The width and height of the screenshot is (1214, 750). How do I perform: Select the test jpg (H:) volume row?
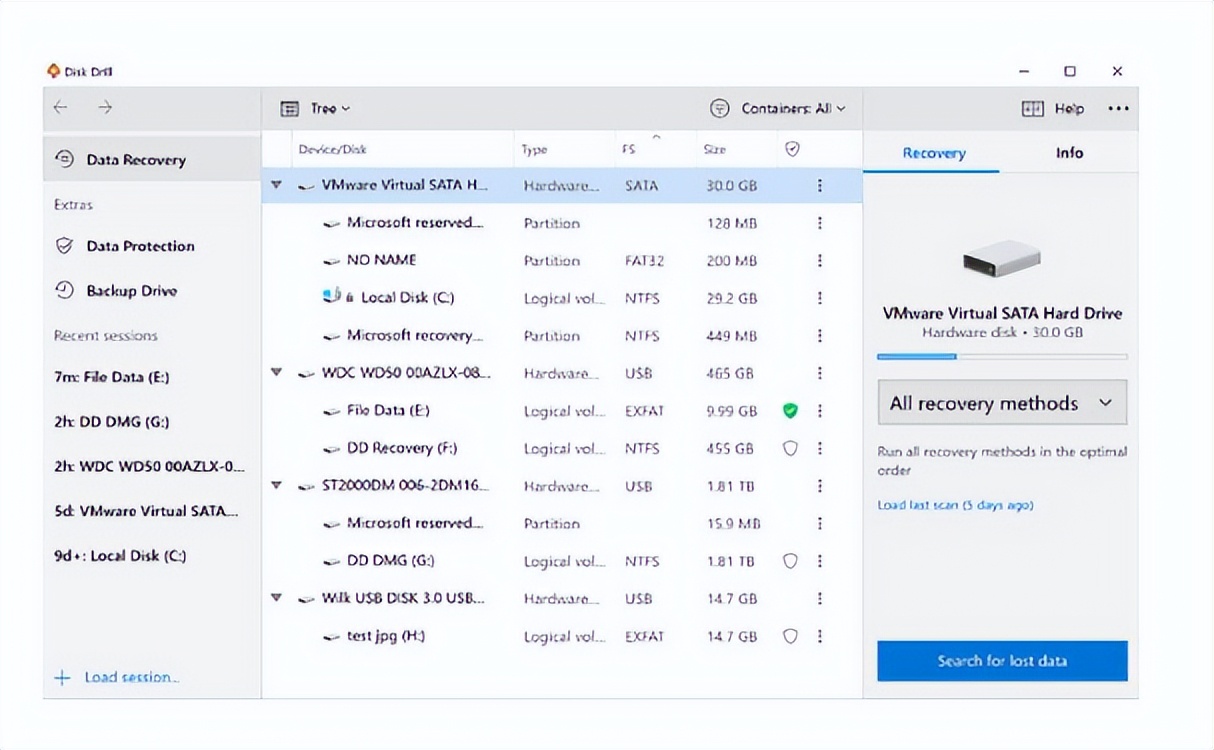coord(562,636)
